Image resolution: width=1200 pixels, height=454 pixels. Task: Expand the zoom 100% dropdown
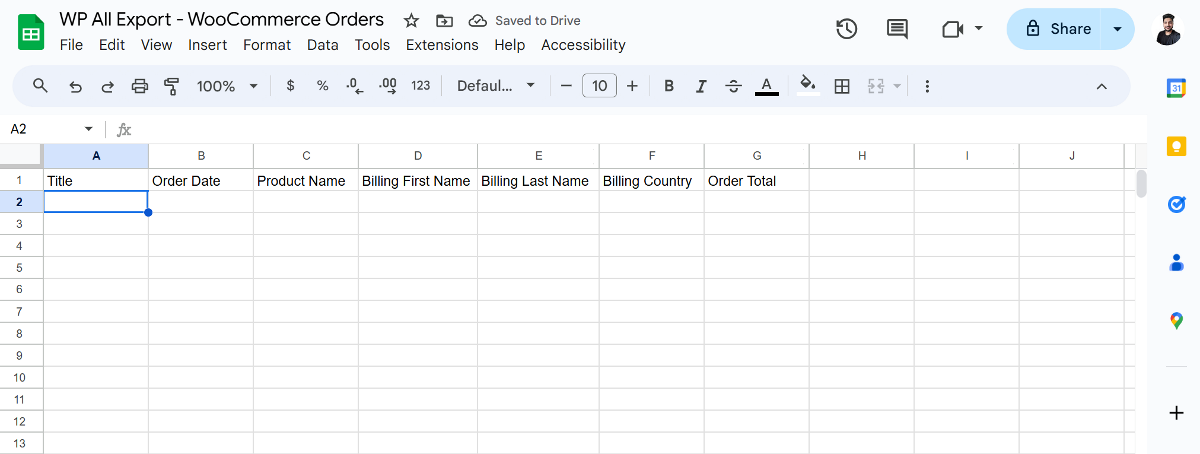click(x=228, y=86)
